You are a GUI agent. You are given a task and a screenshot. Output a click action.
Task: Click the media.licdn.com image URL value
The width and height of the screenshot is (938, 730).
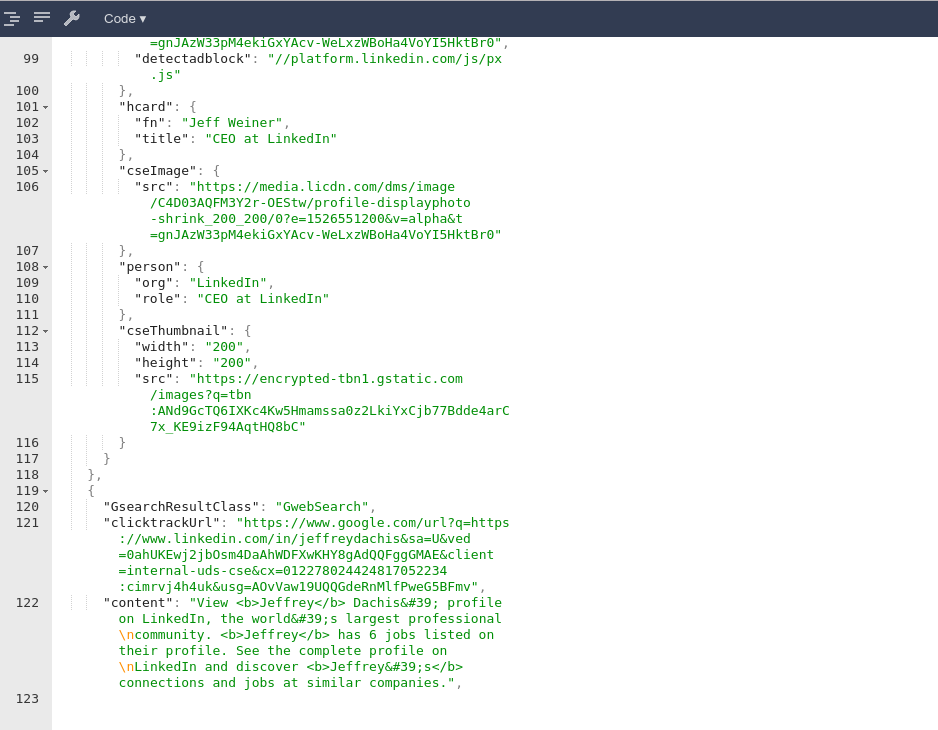point(325,211)
